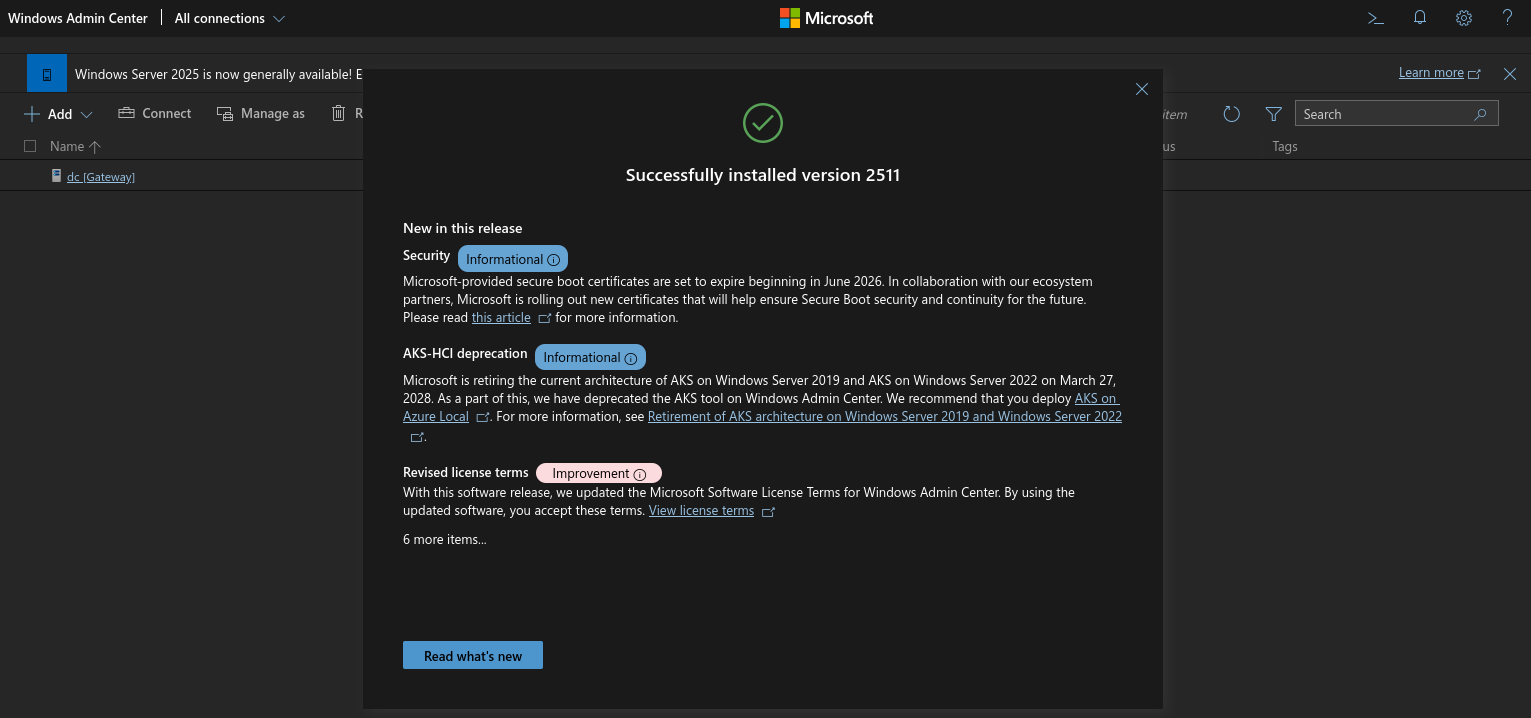This screenshot has height=718, width=1531.
Task: Click the filter funnel icon
Action: (x=1273, y=114)
